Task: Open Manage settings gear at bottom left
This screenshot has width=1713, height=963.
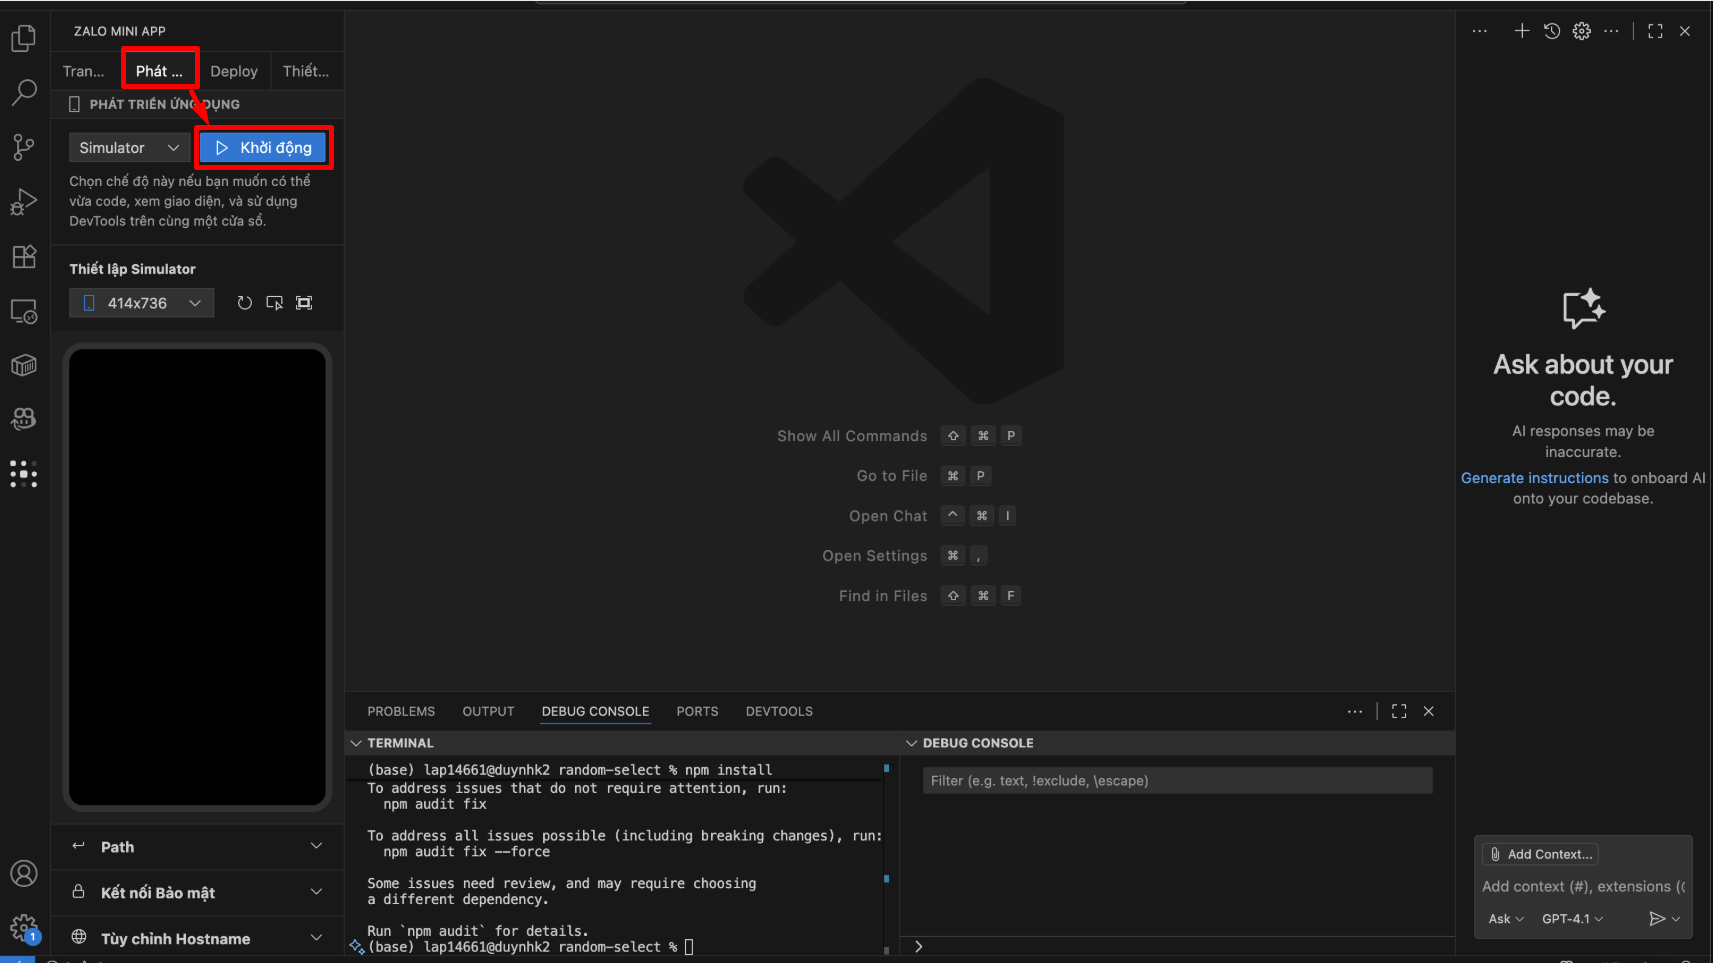Action: (x=23, y=928)
